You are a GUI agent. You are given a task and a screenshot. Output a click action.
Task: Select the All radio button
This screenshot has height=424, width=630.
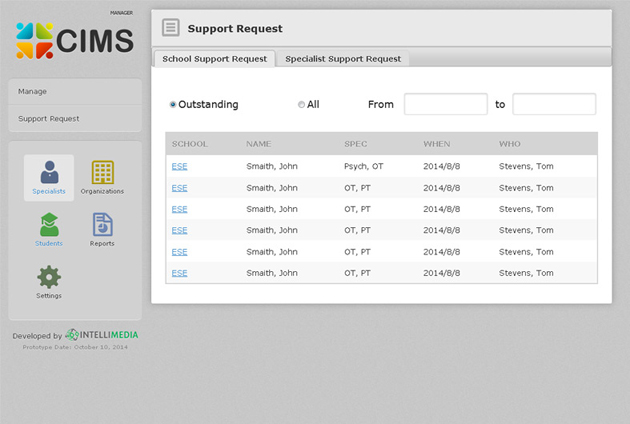pos(301,104)
